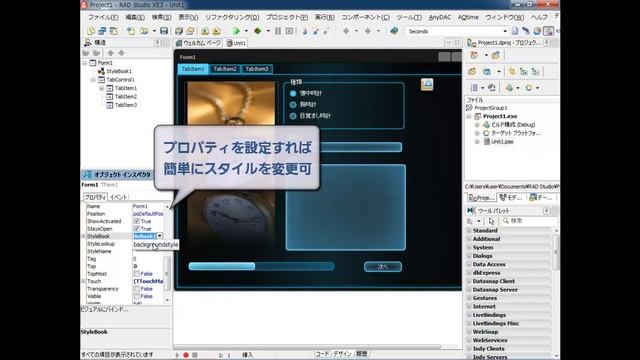Click the ビジュアルにバインド link
This screenshot has width=640, height=360.
[x=105, y=309]
